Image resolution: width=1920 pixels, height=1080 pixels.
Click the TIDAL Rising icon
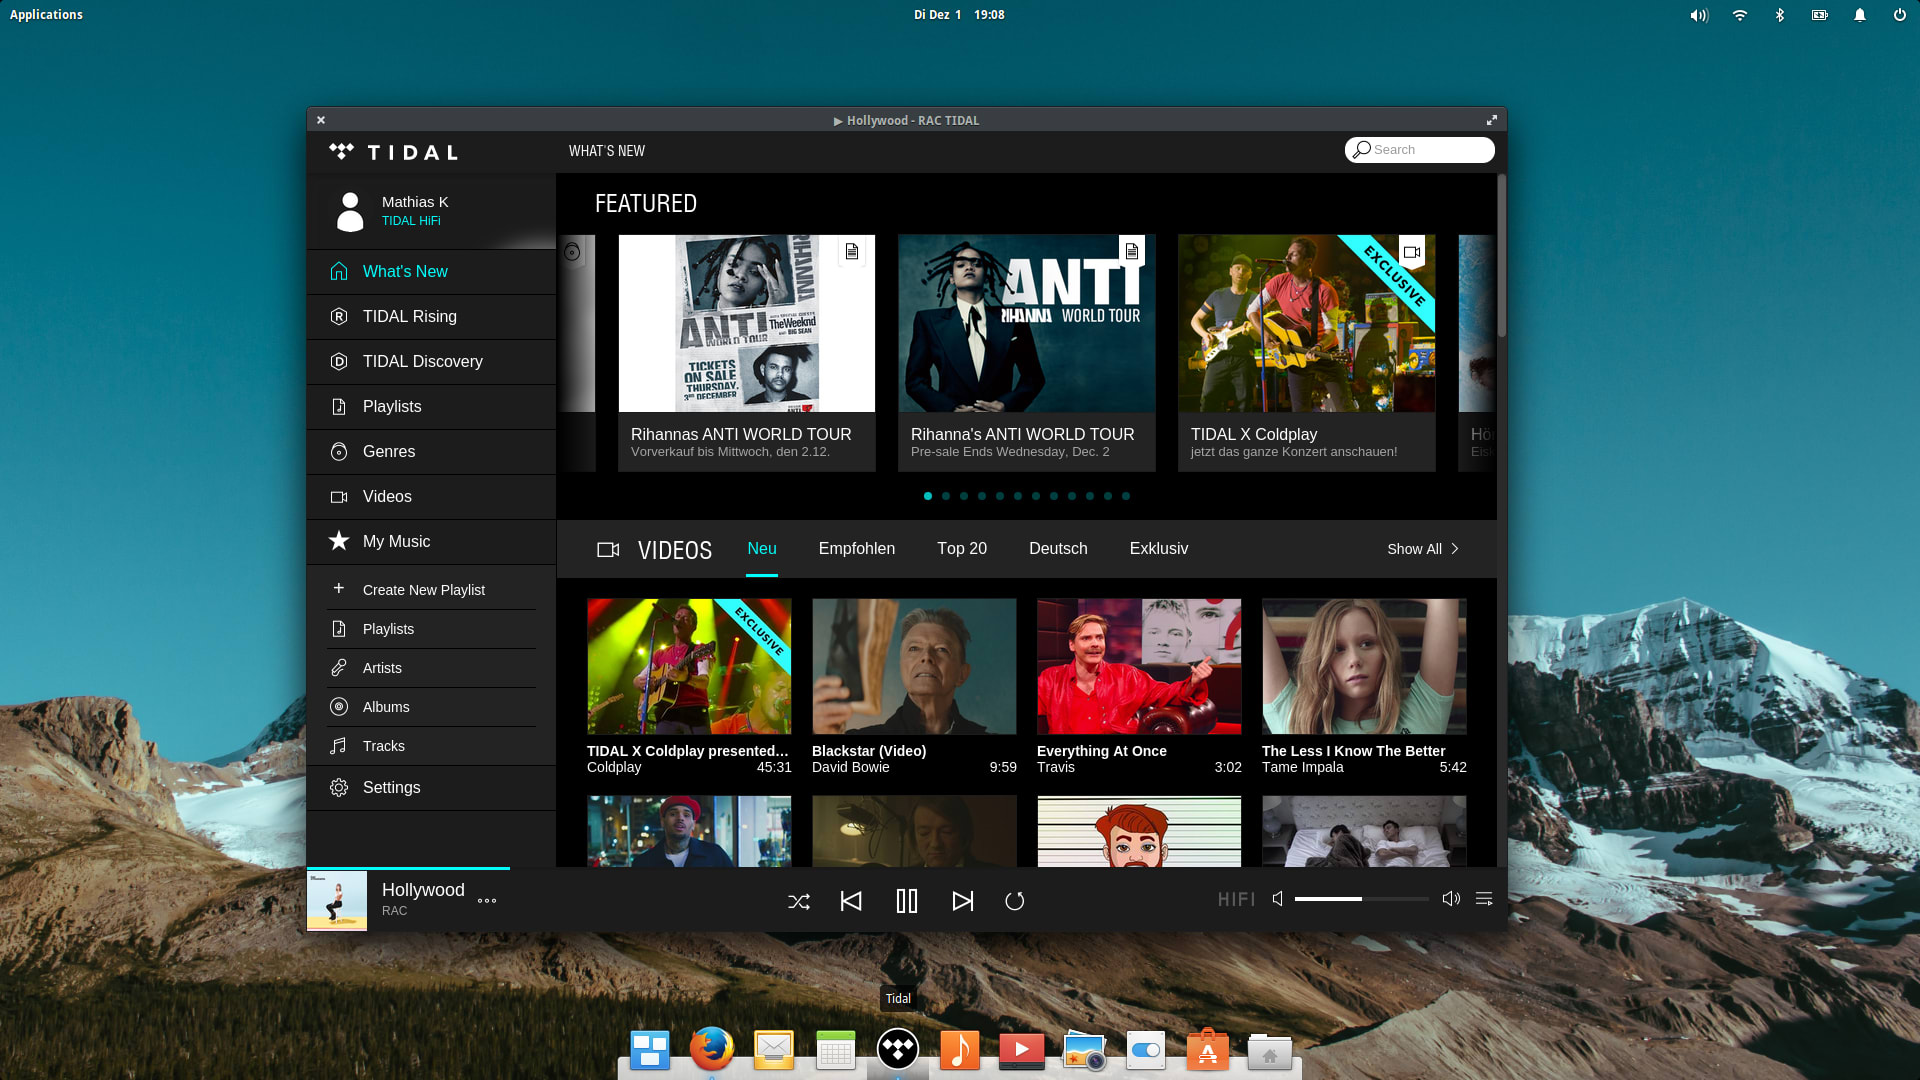click(339, 316)
